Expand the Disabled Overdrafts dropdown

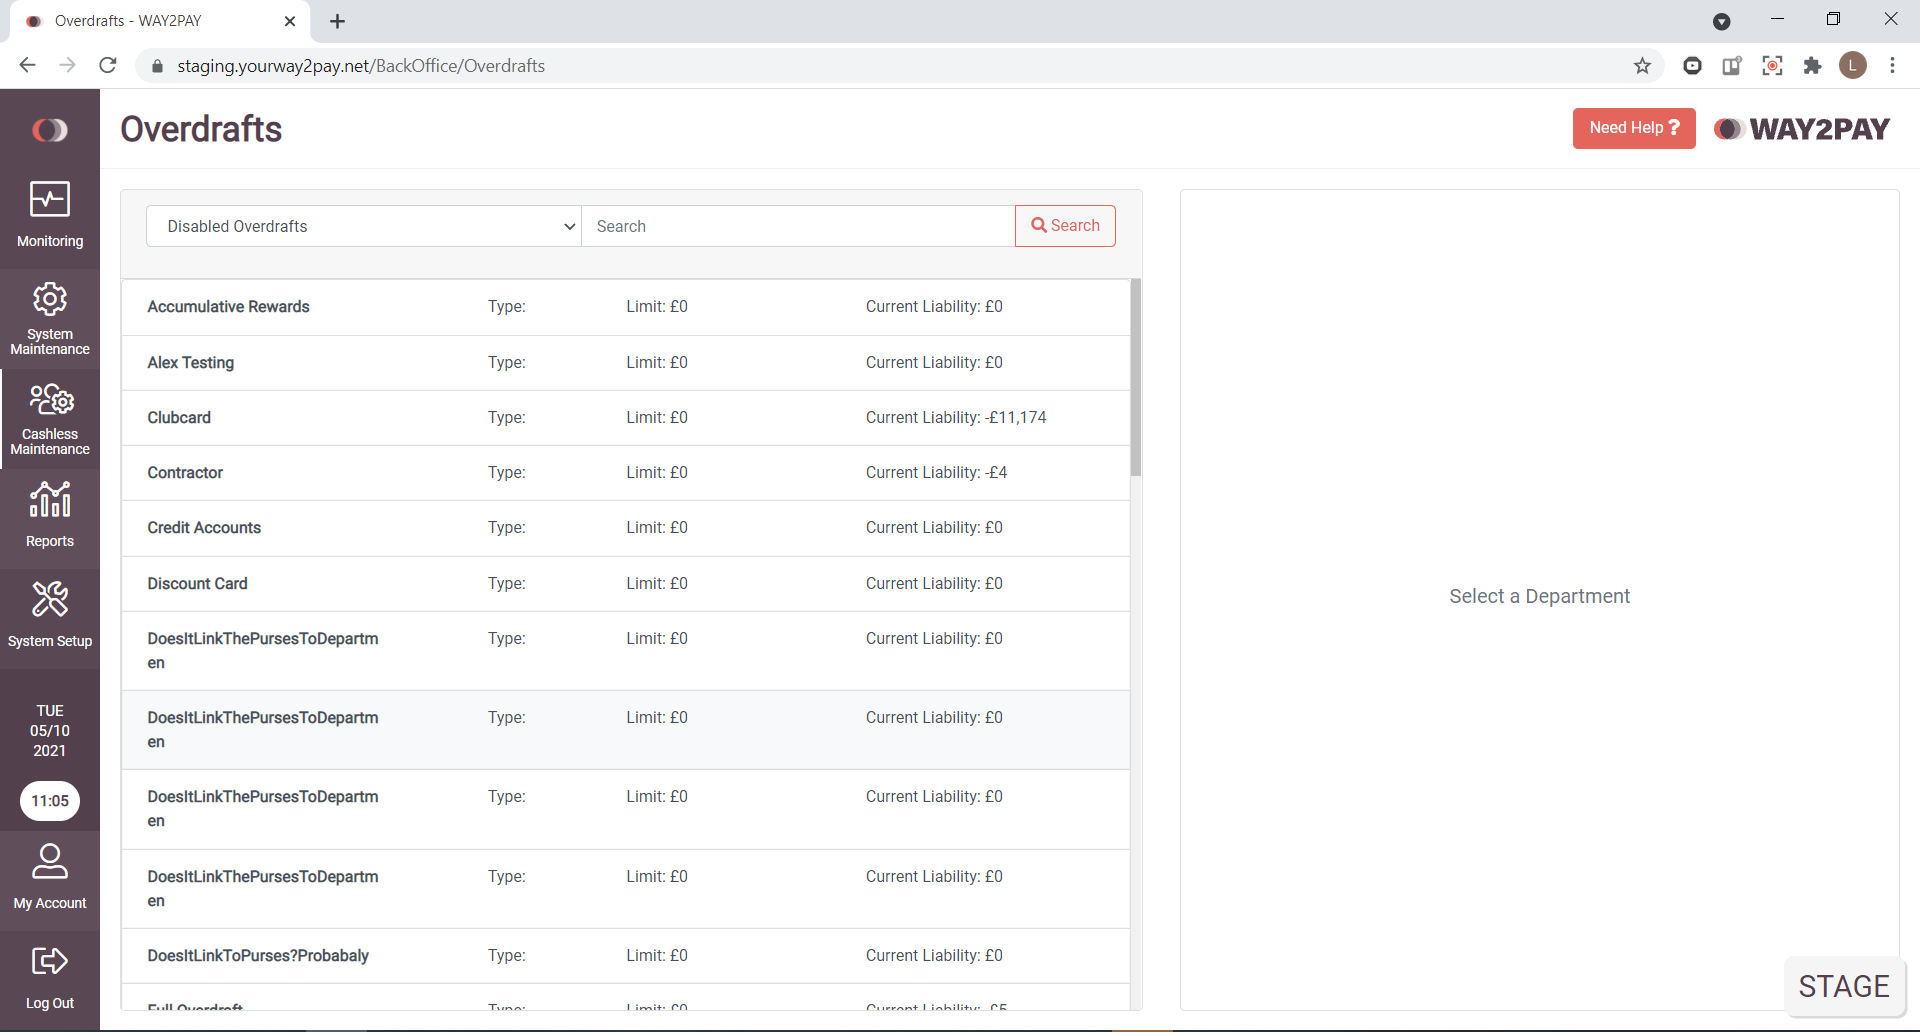[x=364, y=226]
